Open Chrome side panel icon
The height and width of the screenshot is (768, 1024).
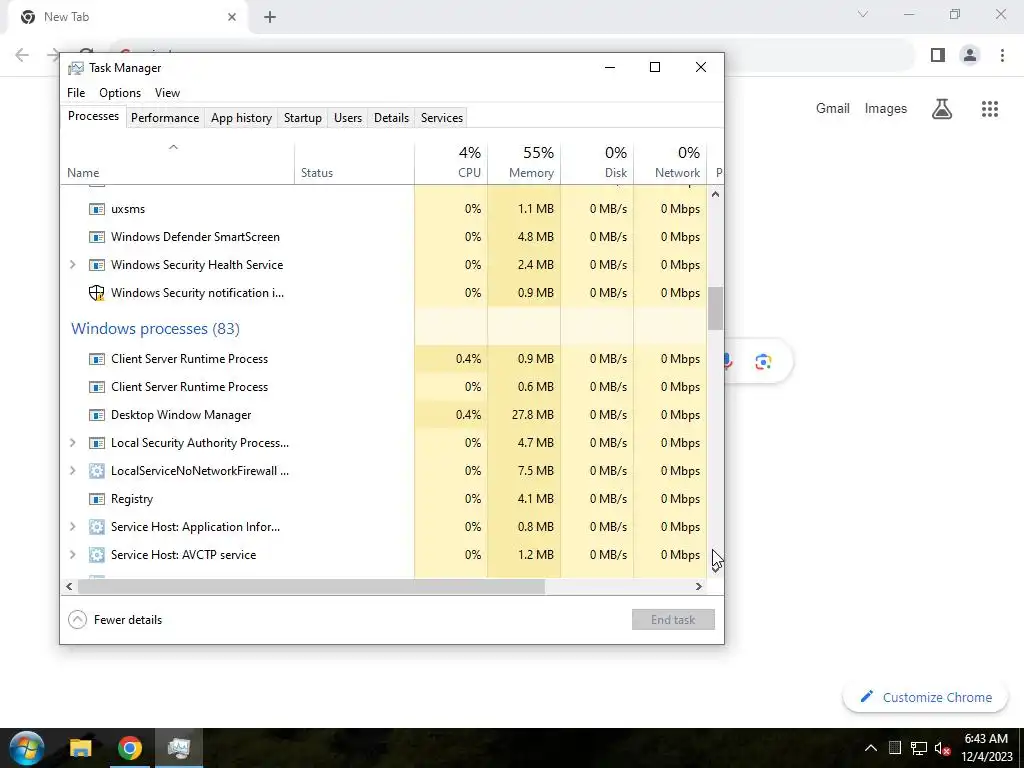[x=938, y=56]
